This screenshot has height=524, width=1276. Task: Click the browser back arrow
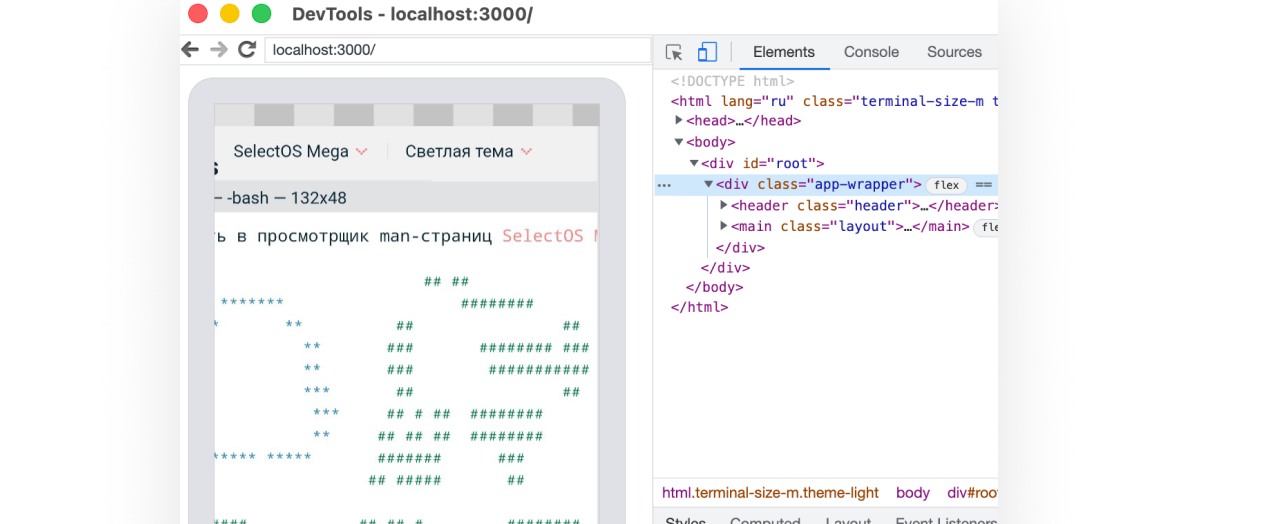pyautogui.click(x=190, y=50)
